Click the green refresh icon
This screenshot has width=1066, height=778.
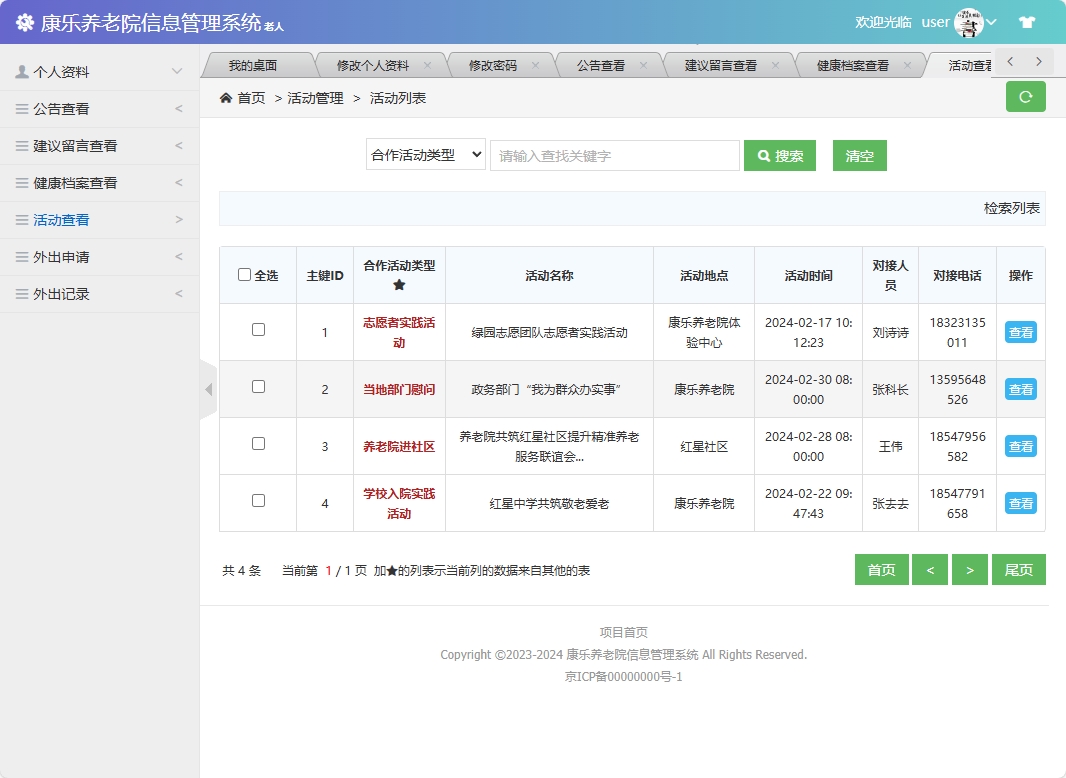pos(1025,97)
